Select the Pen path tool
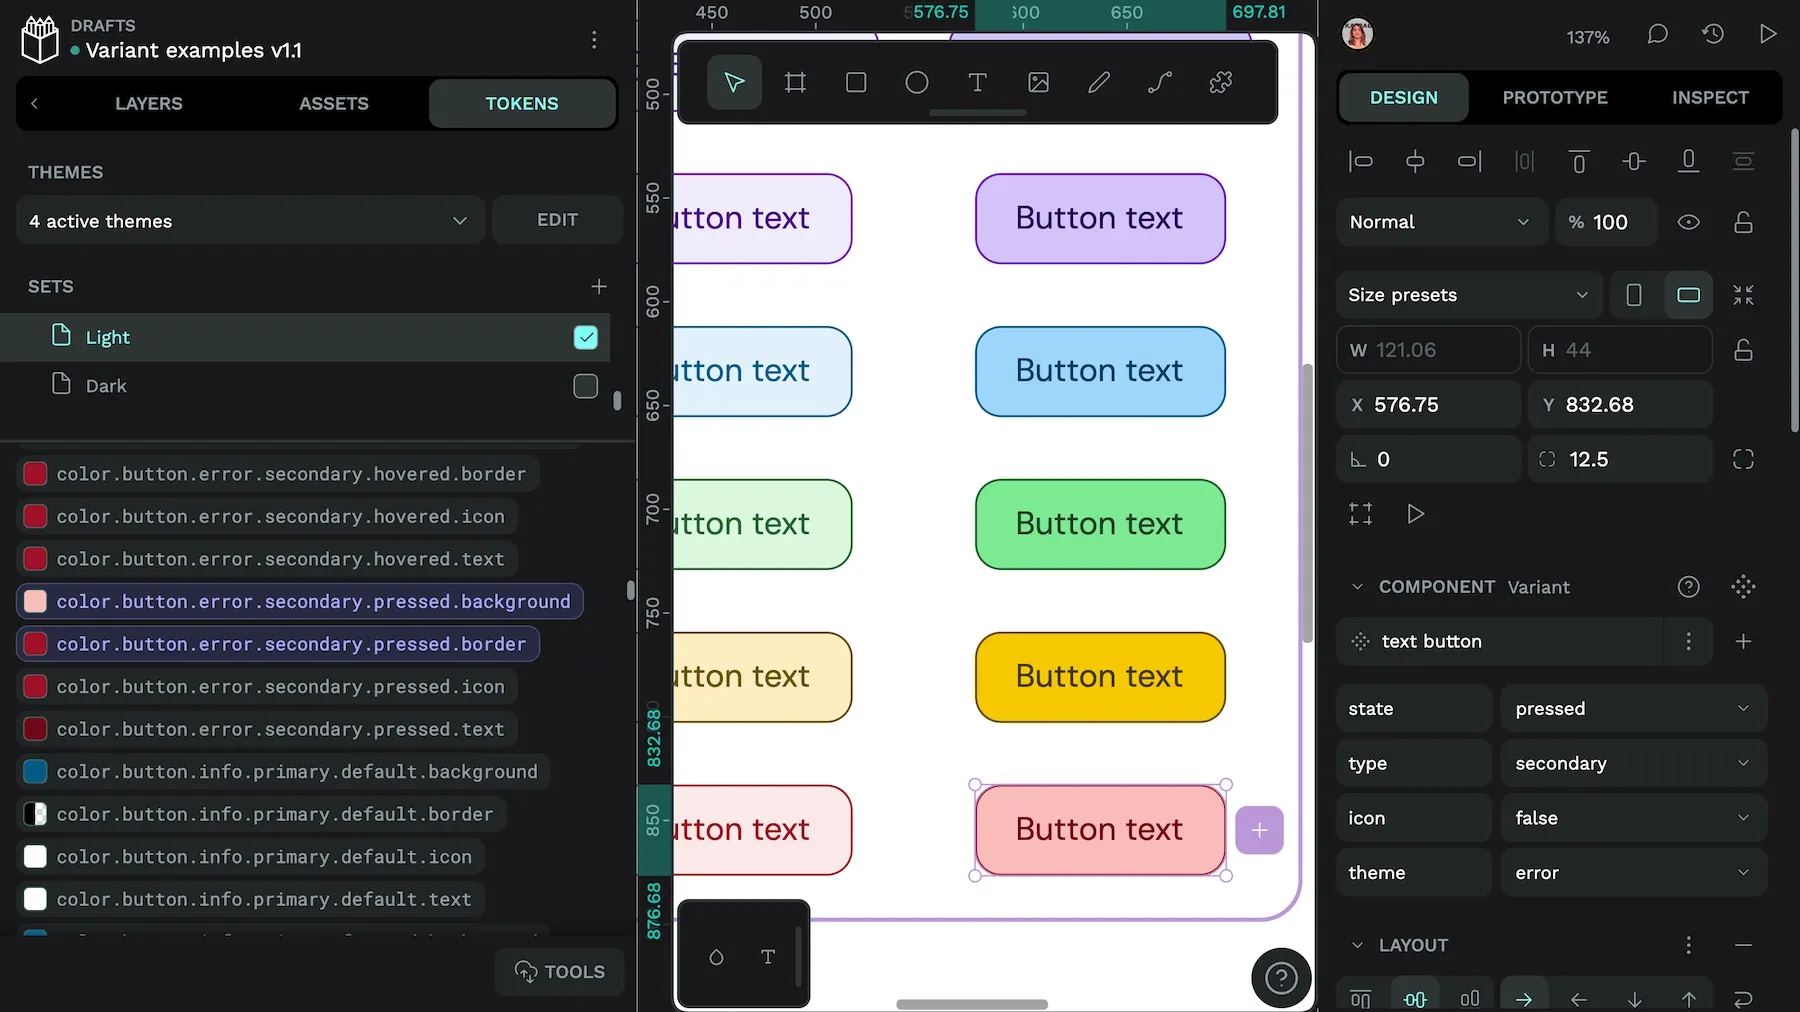 (x=1098, y=82)
